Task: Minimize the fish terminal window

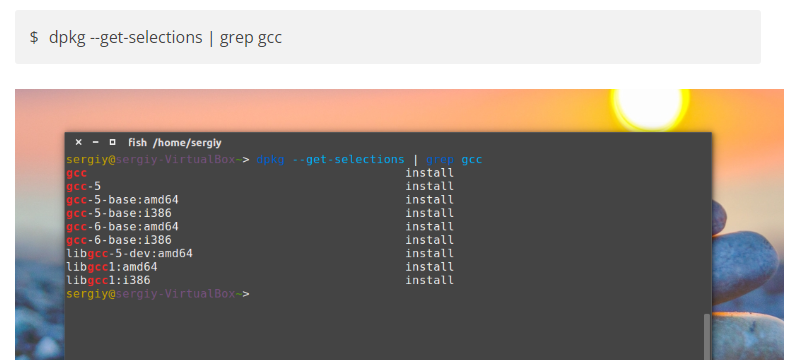Action: (95, 142)
